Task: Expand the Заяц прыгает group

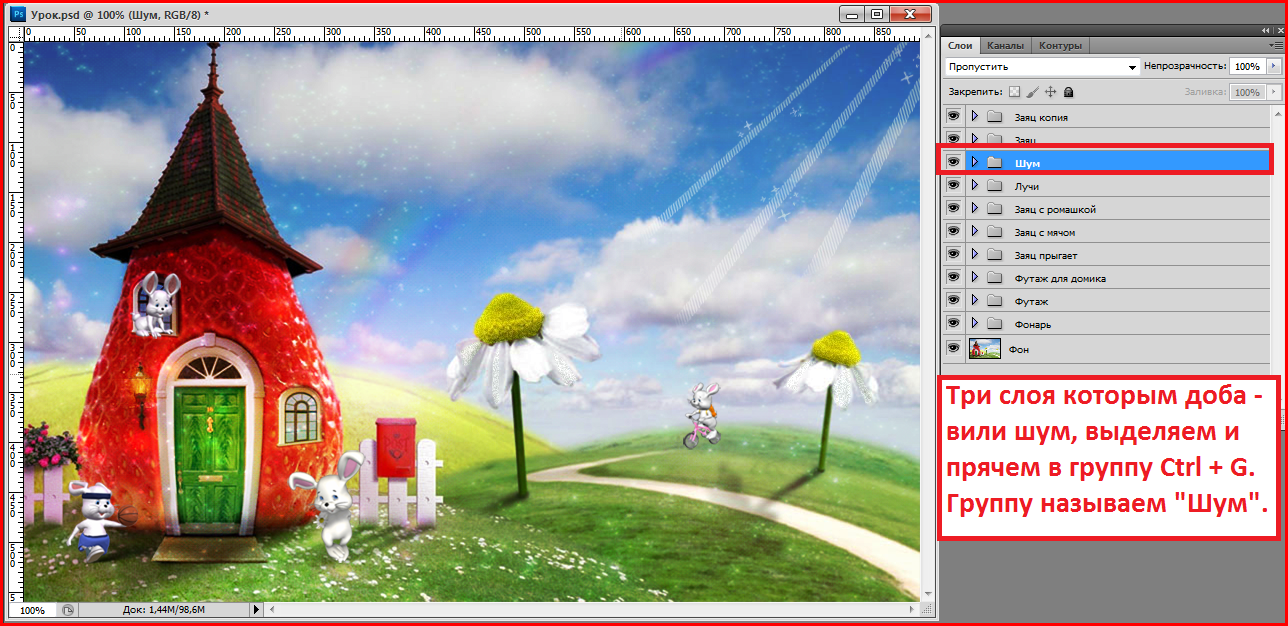Action: click(x=974, y=254)
